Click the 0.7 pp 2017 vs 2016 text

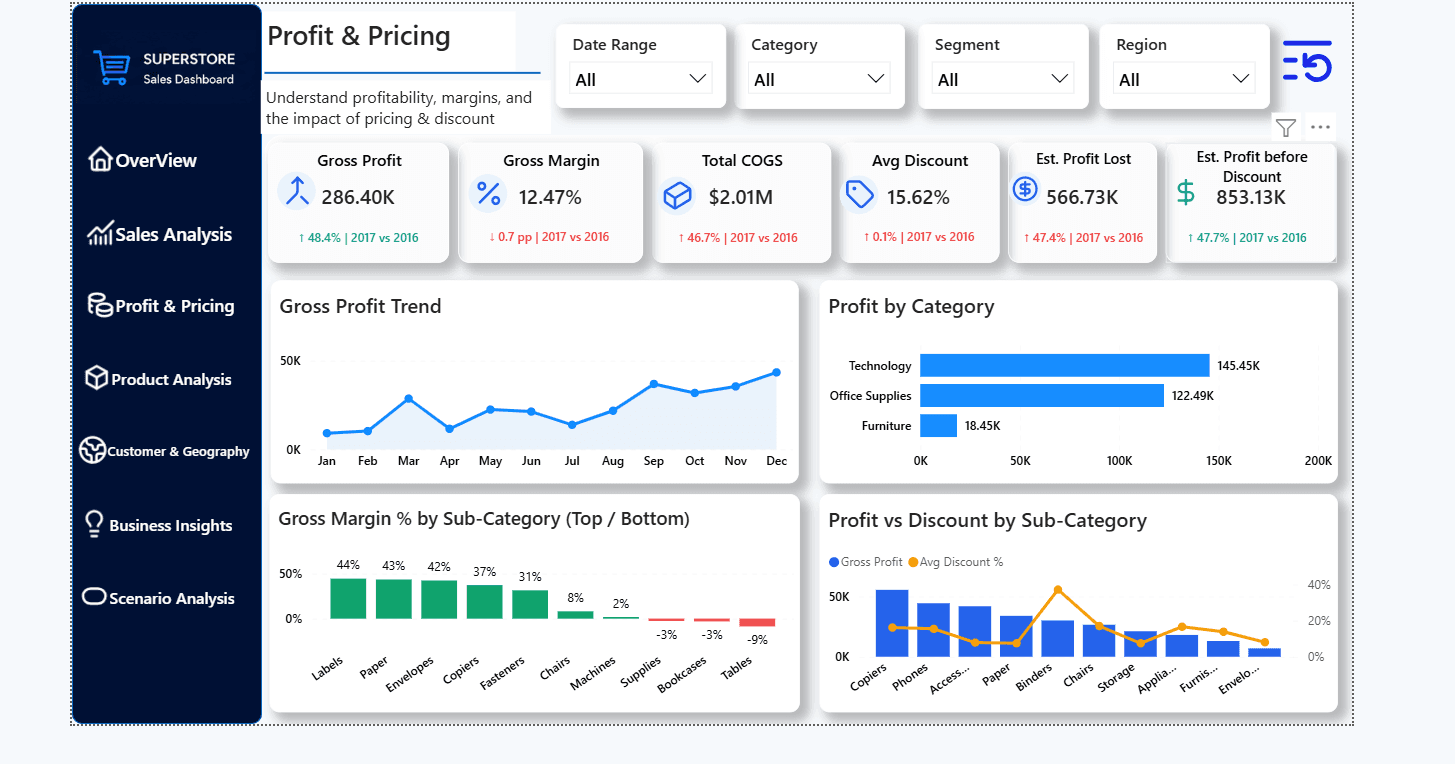tap(549, 237)
